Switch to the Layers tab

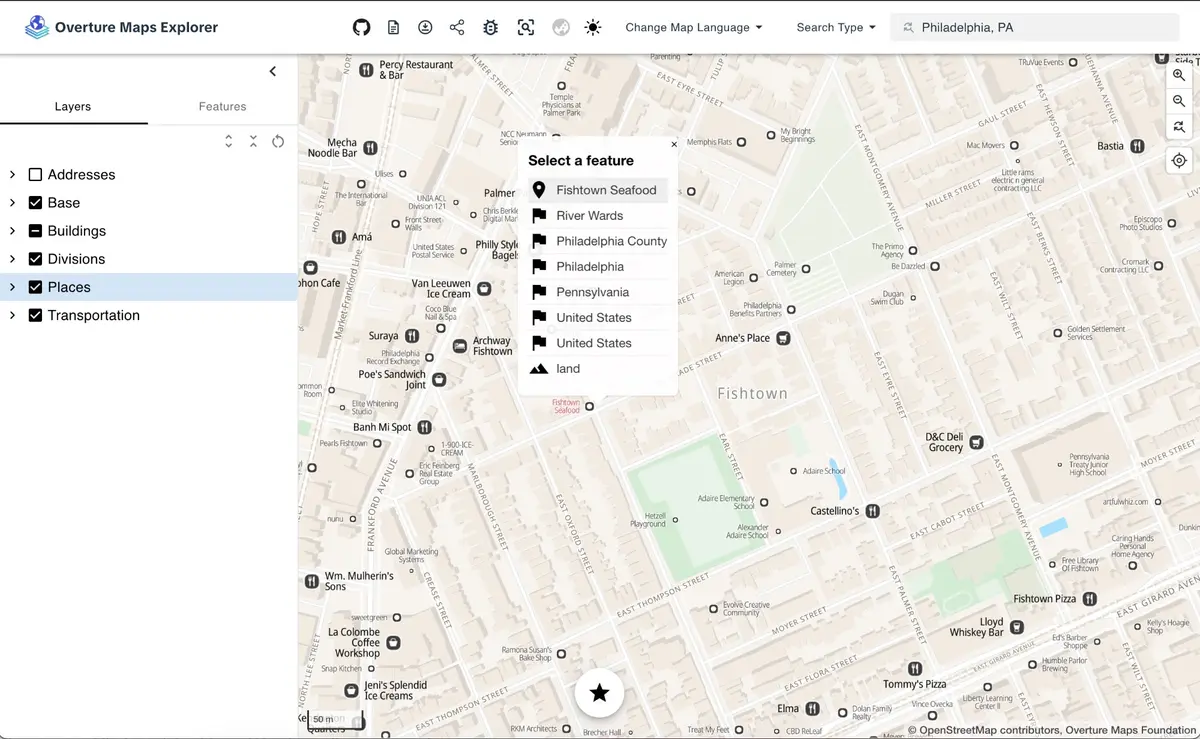(x=72, y=106)
